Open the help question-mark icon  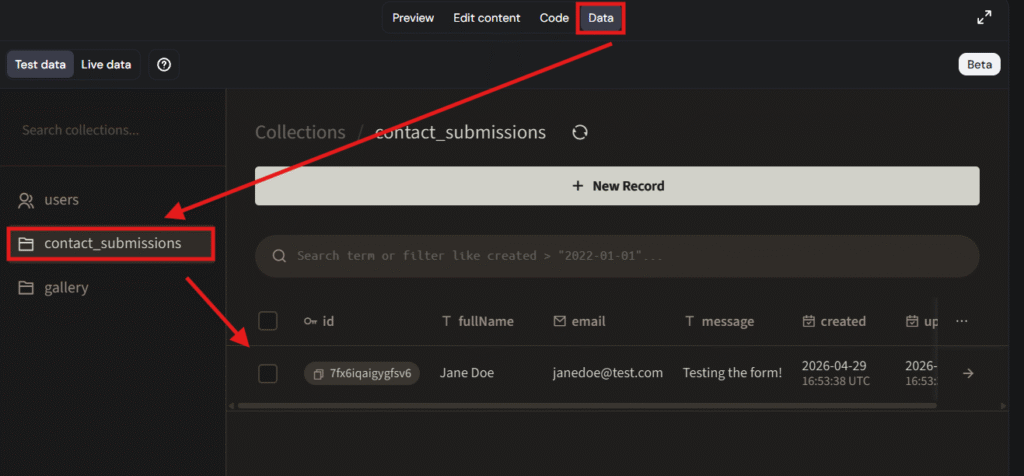click(165, 65)
